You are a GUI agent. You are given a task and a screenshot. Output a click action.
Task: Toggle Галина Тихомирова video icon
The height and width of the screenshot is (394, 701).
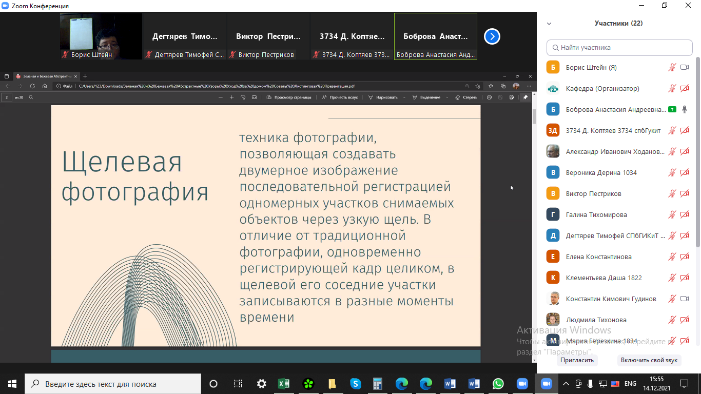684,215
